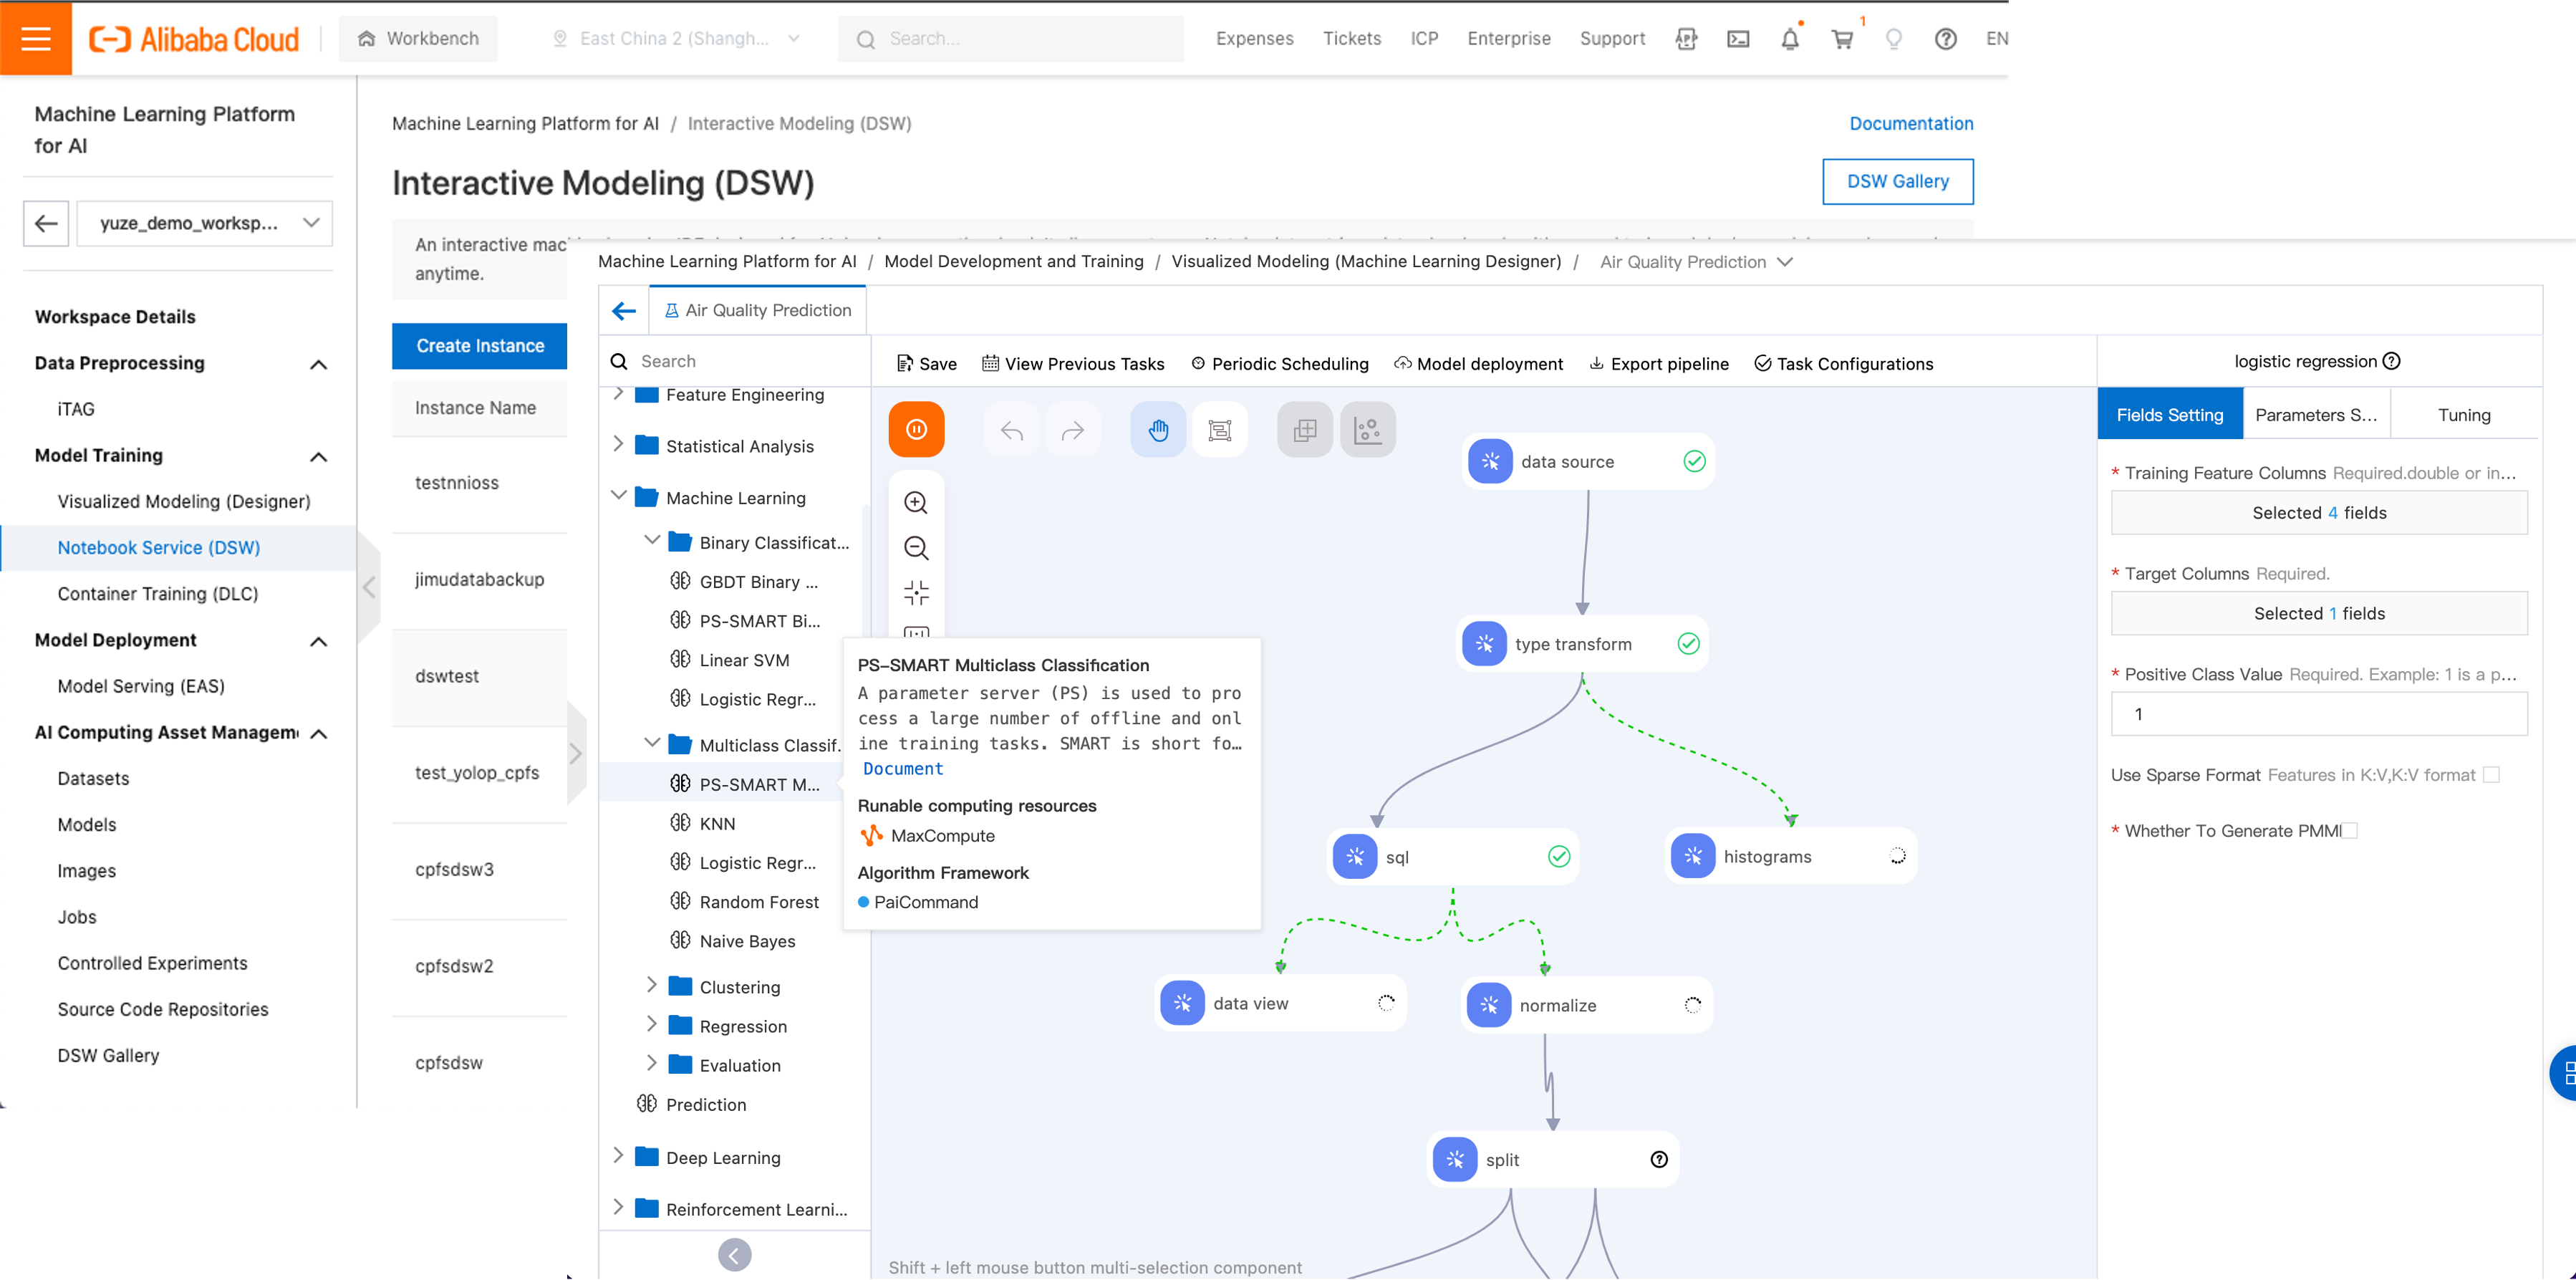Click the fit-to-screen layout icon
This screenshot has height=1280, width=2576.
(x=916, y=592)
